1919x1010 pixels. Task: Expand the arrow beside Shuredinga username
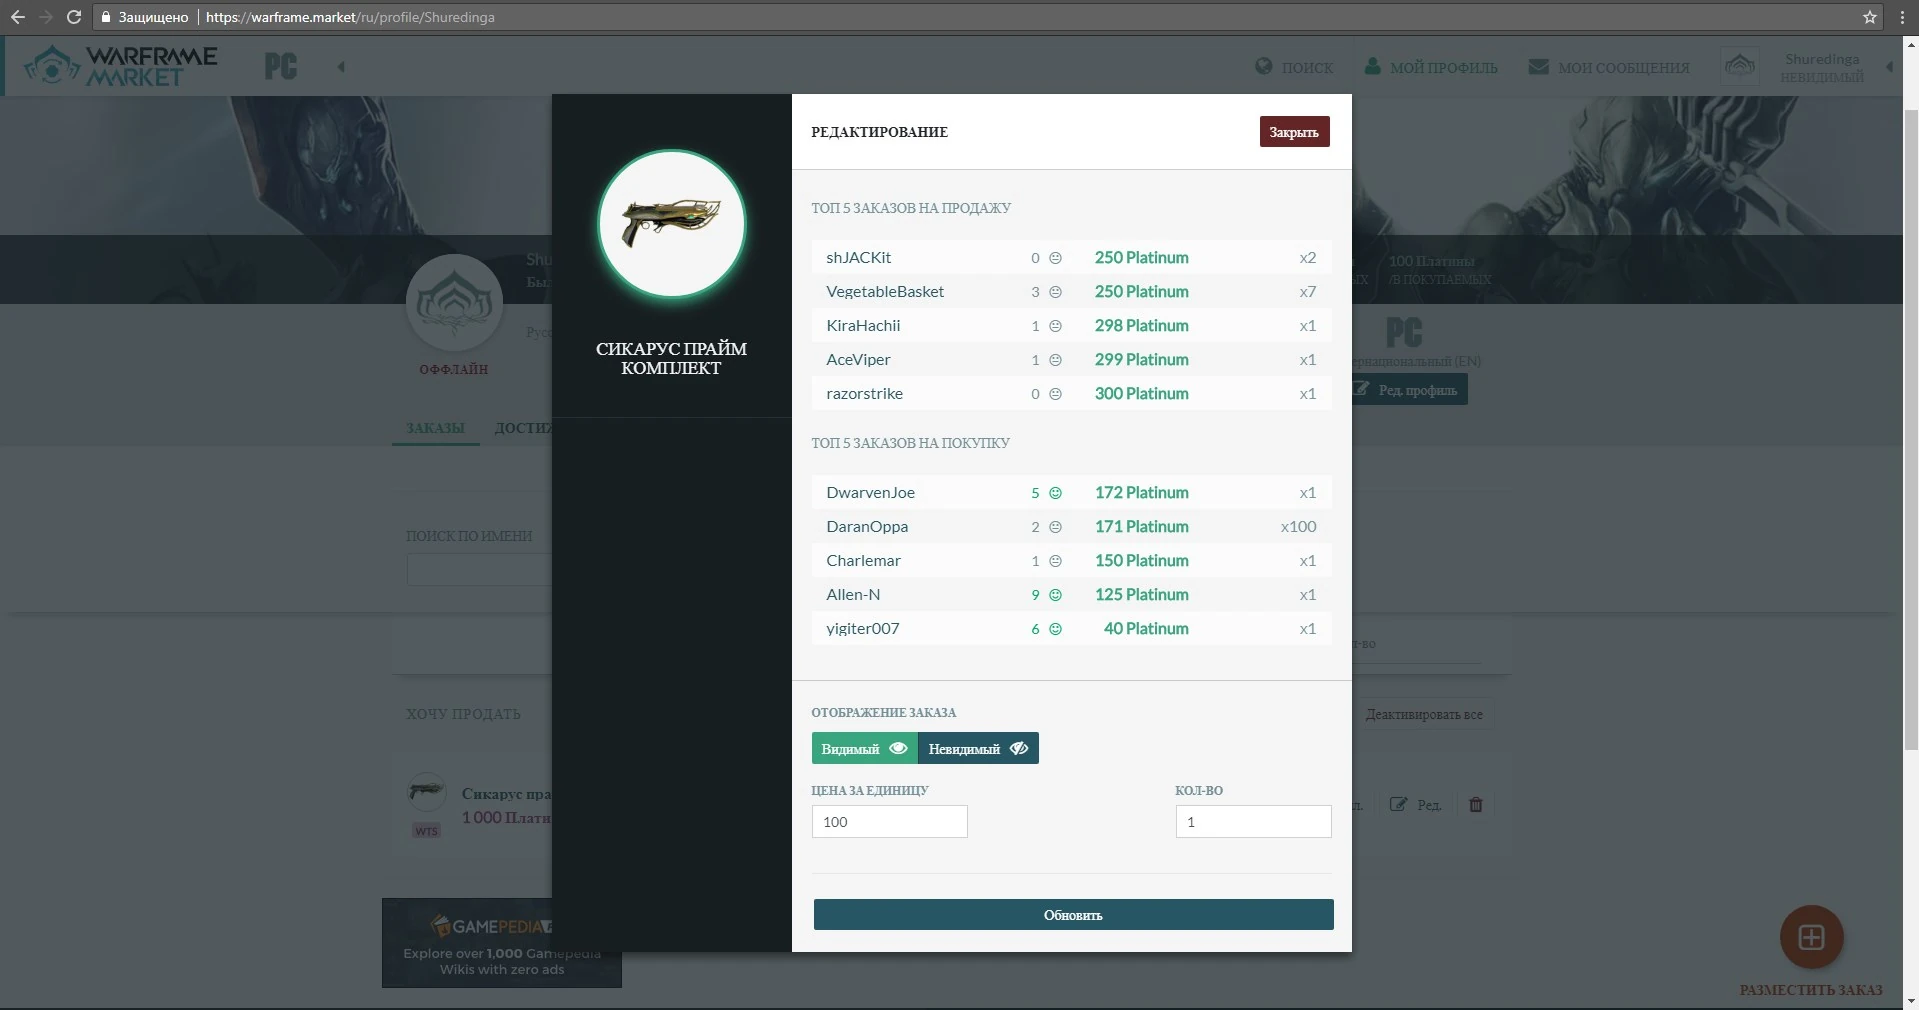click(1889, 67)
